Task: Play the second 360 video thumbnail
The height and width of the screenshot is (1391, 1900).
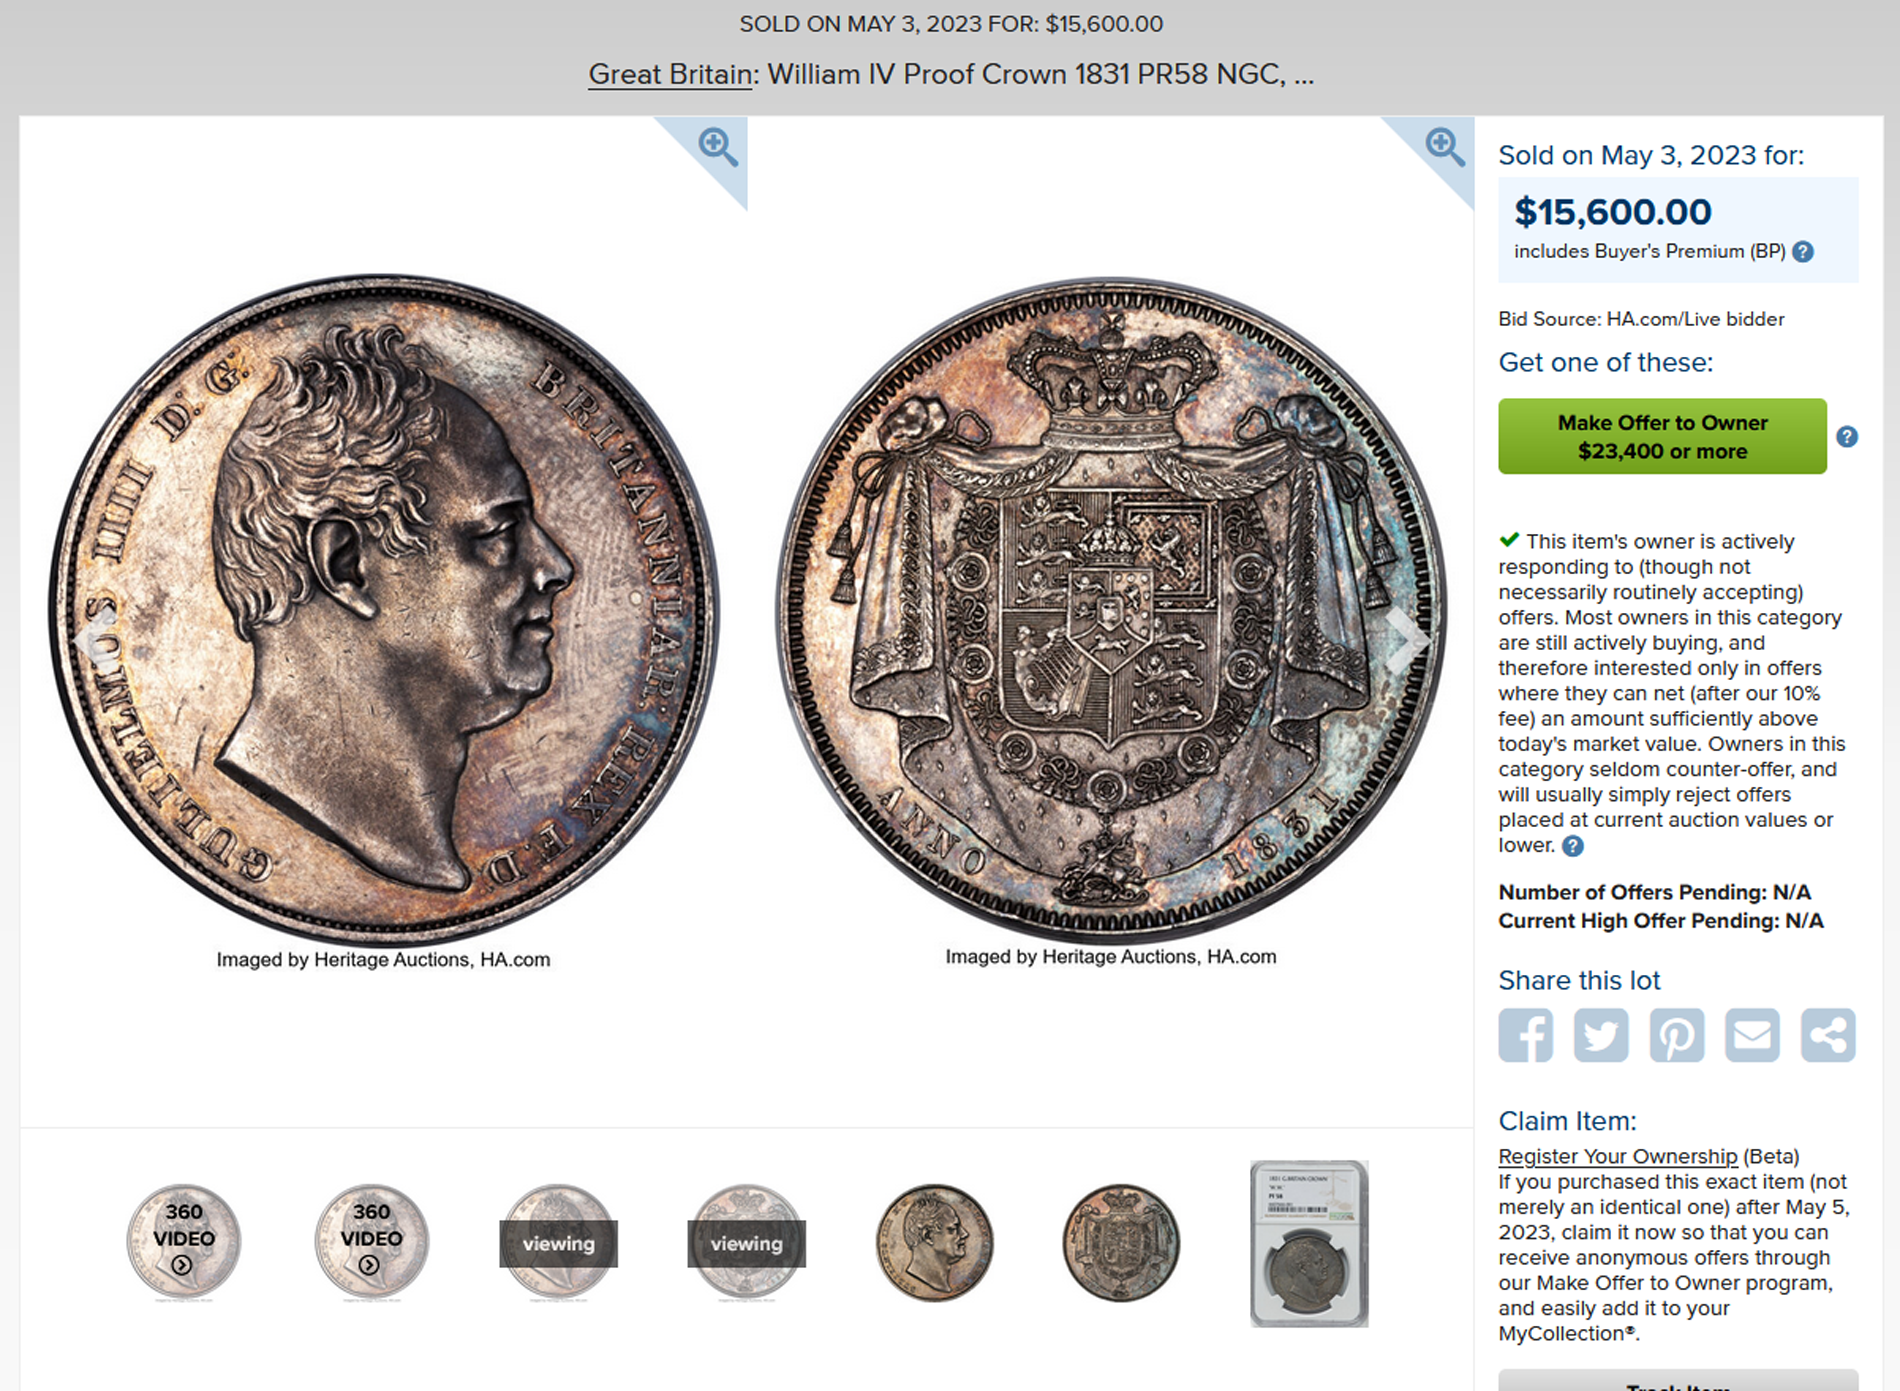Action: coord(371,1242)
